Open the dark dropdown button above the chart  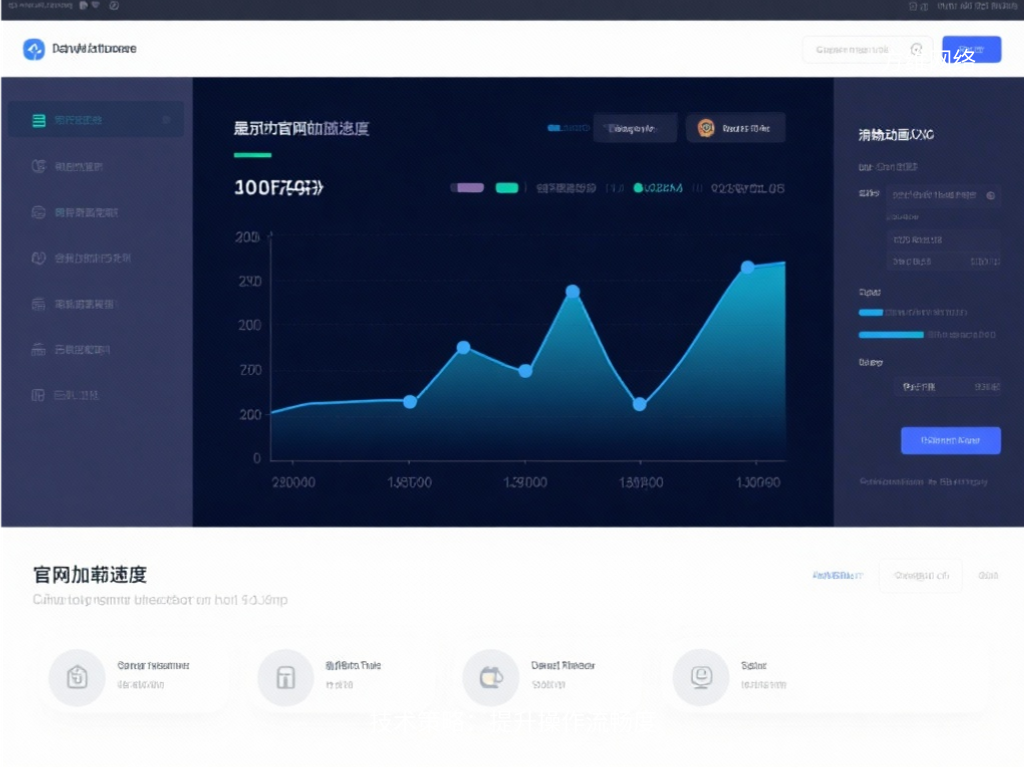[x=635, y=128]
